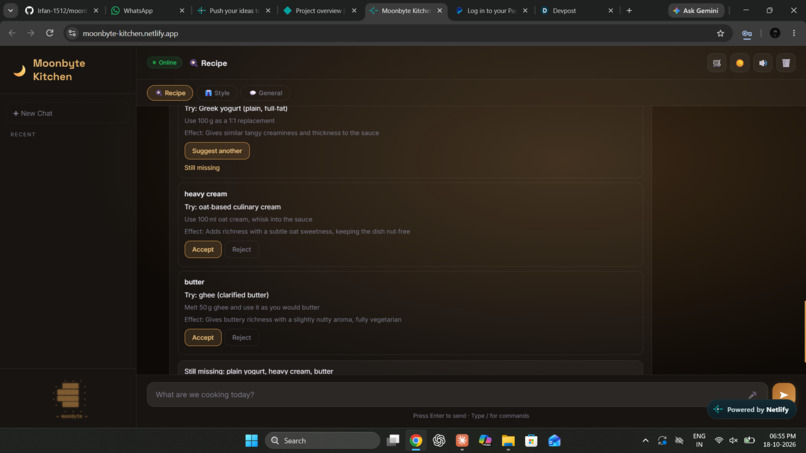Click the Online status indicator
The image size is (806, 453).
(x=164, y=63)
